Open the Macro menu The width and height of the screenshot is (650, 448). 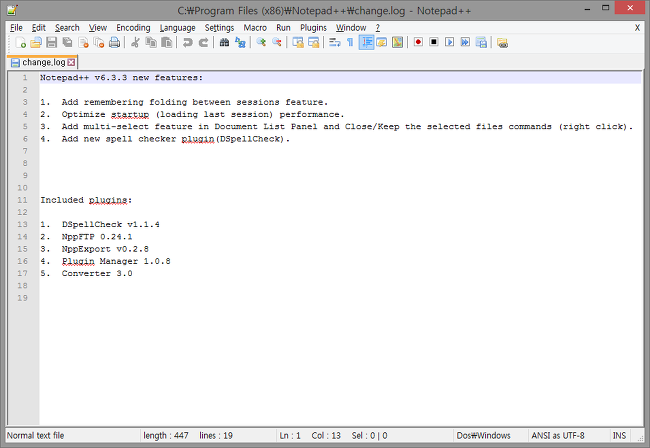coord(255,28)
